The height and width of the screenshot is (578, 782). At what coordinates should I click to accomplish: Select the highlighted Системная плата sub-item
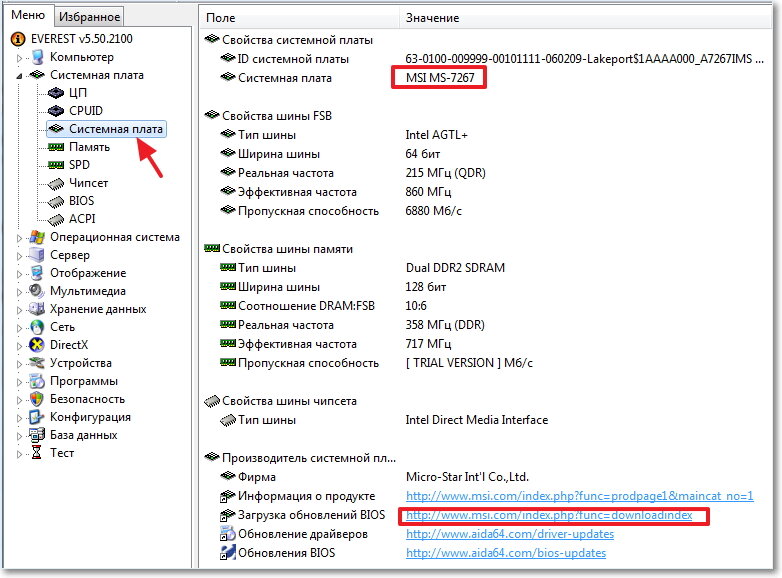click(x=107, y=129)
